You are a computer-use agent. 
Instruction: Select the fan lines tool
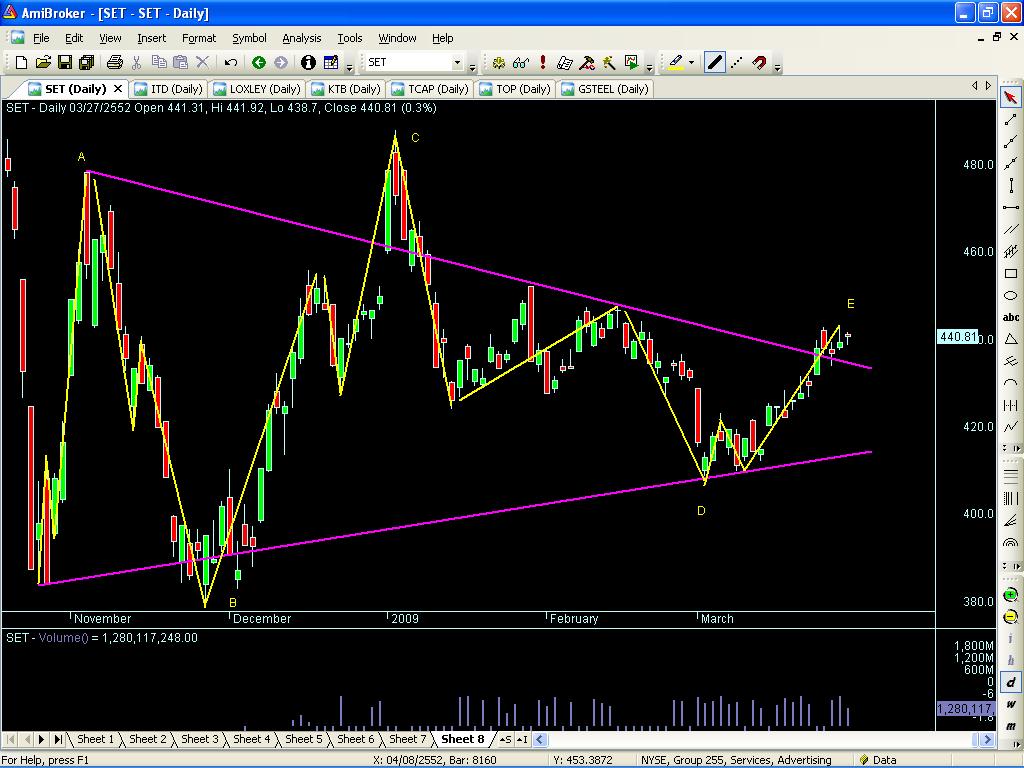(1010, 520)
